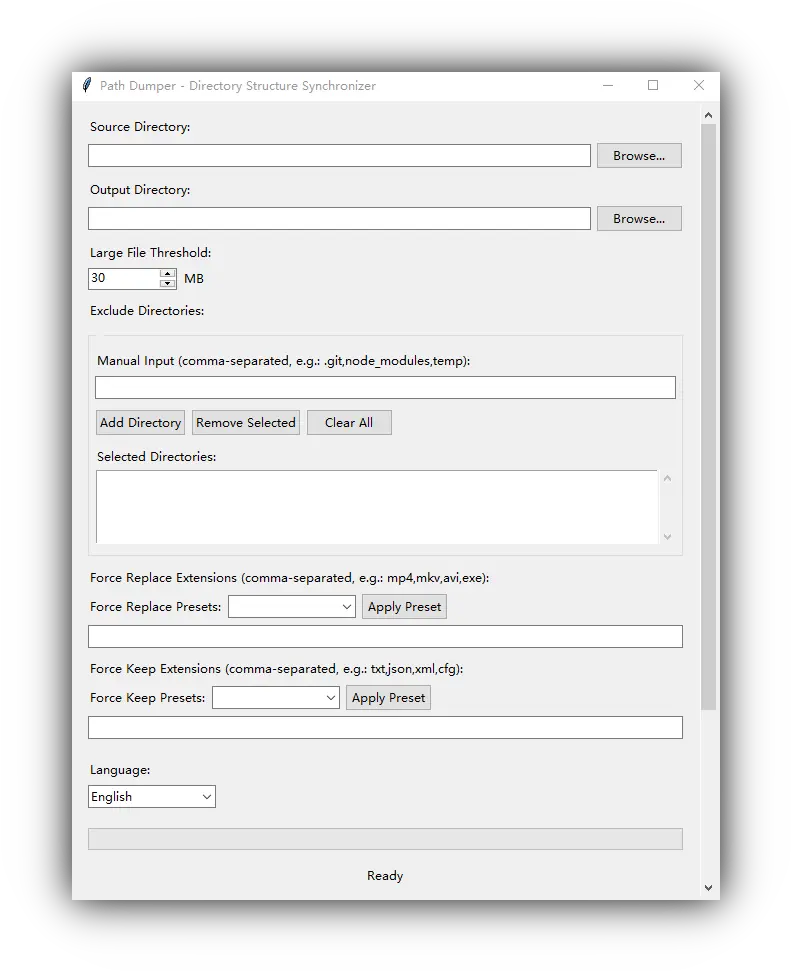This screenshot has width=792, height=972.
Task: Click the Force Replace Extensions text field
Action: [385, 637]
